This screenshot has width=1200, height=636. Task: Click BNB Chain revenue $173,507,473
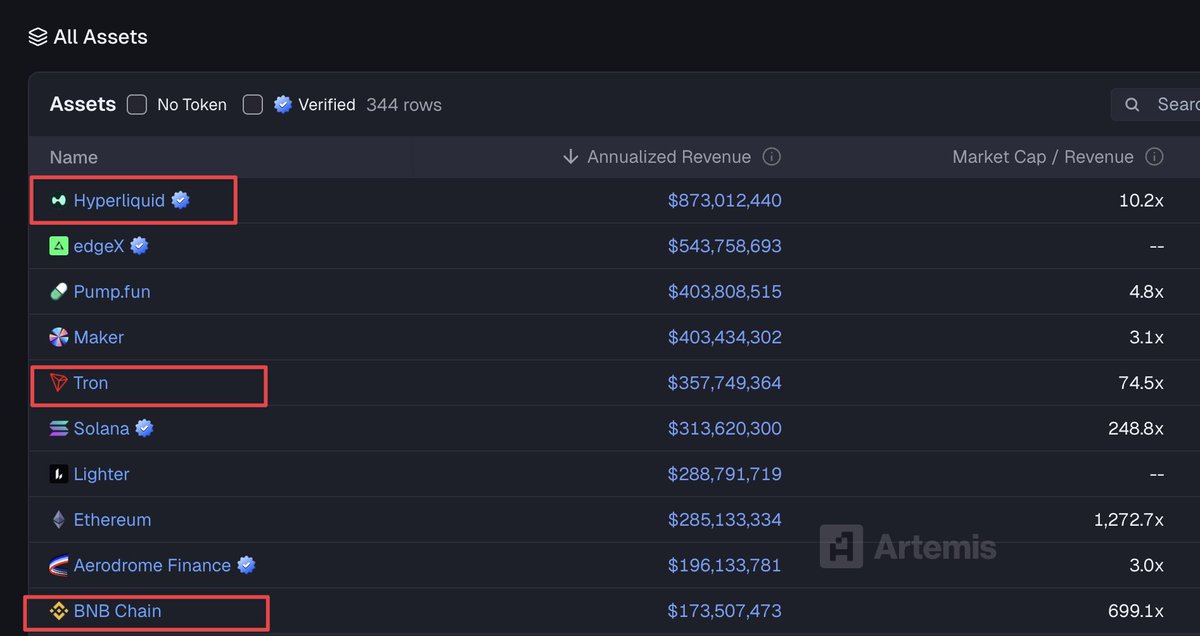click(x=725, y=611)
